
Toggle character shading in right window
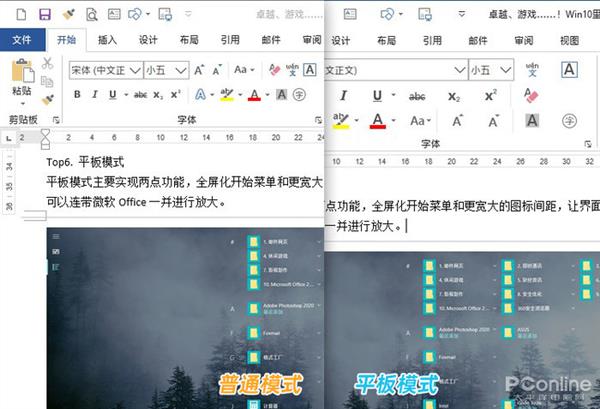pyautogui.click(x=532, y=121)
